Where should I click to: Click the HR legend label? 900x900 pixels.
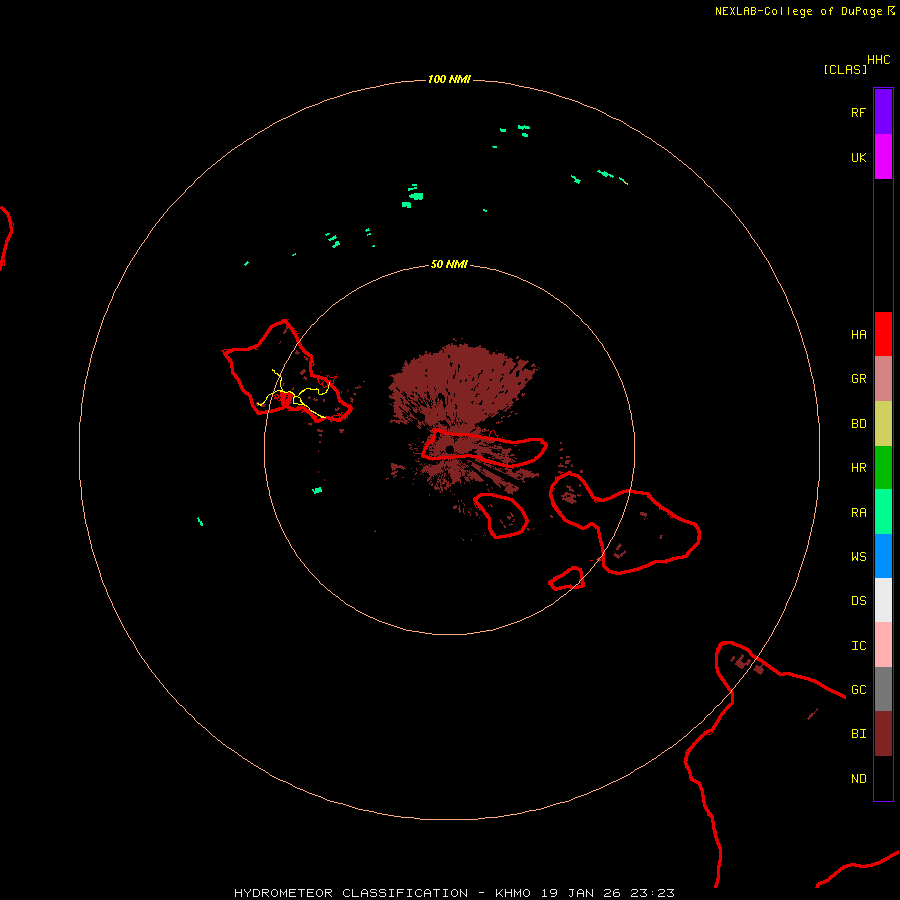(x=858, y=468)
